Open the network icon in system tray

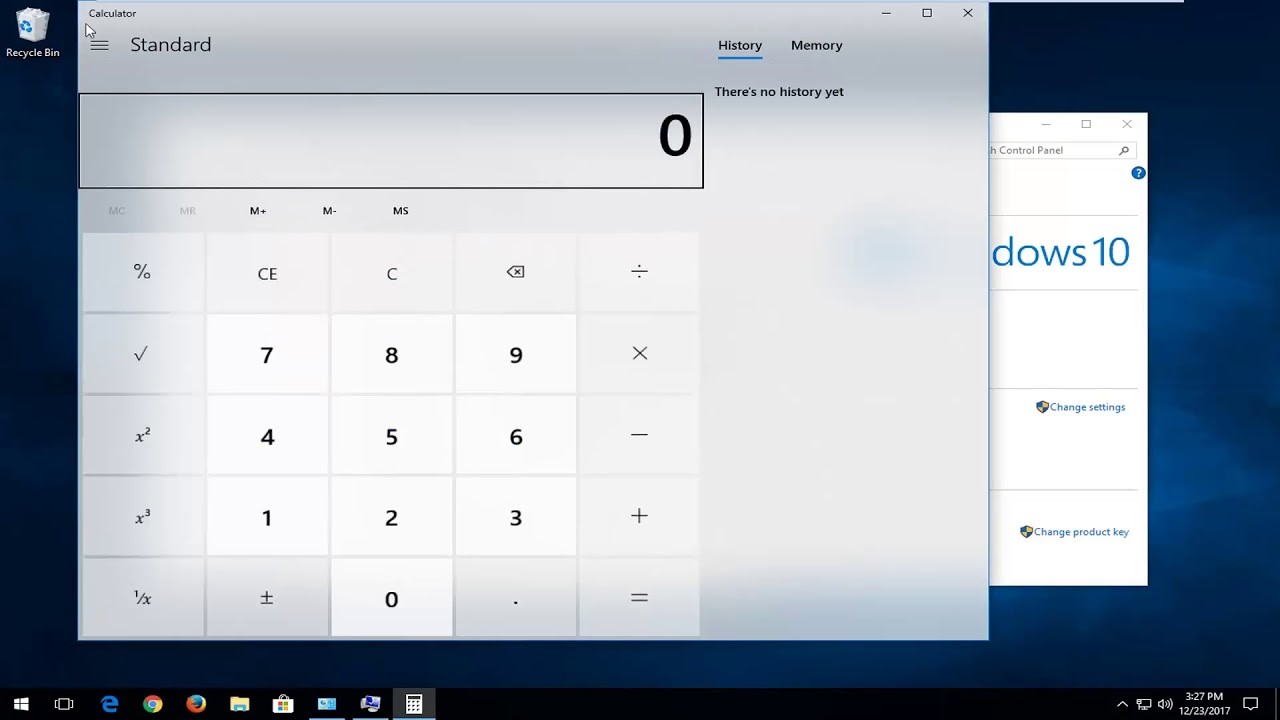(x=1144, y=704)
